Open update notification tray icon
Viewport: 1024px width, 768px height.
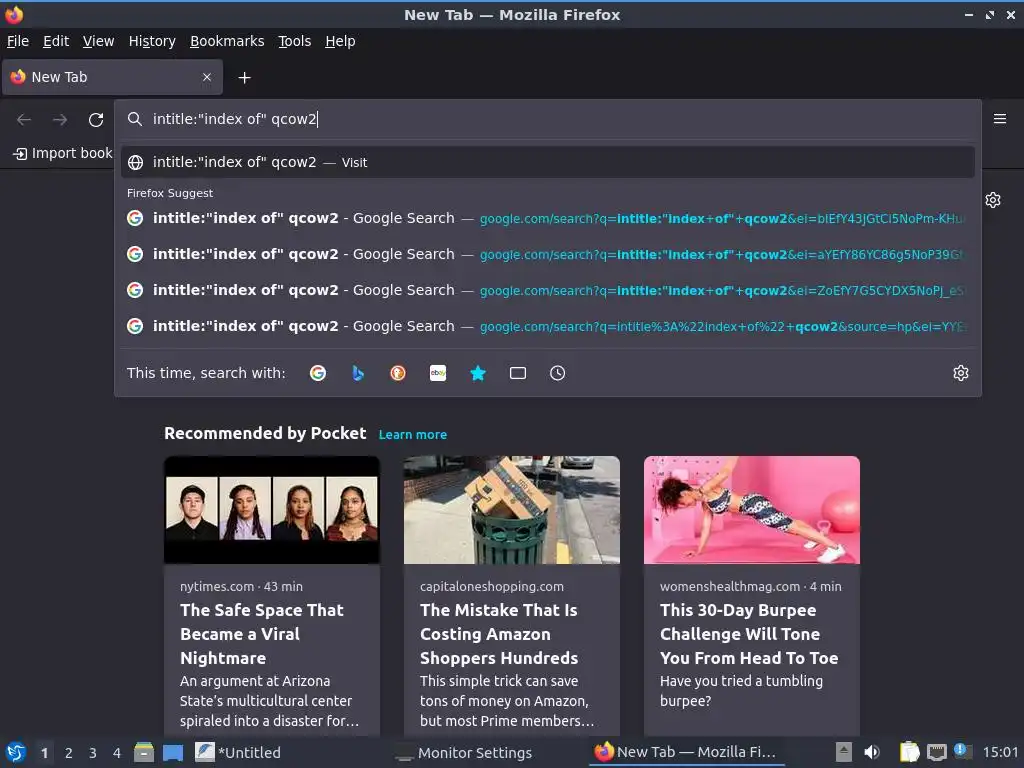tap(962, 751)
